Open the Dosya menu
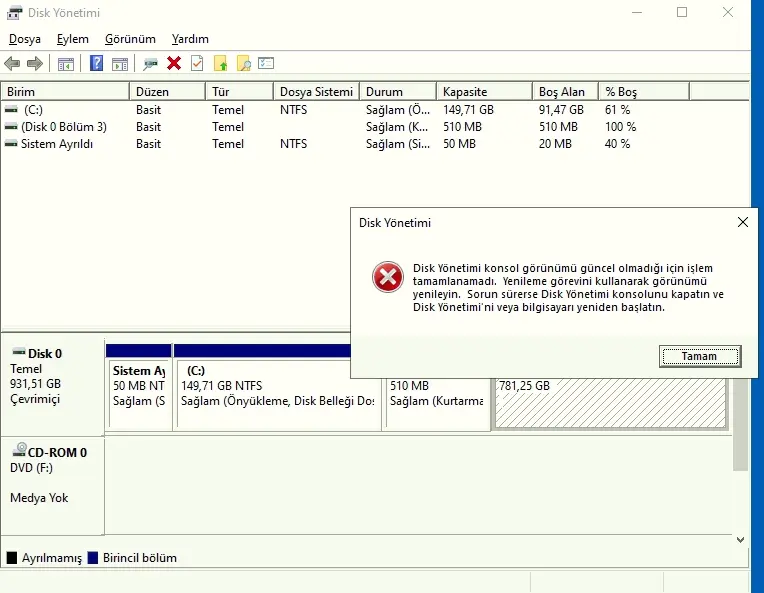The image size is (764, 593). pyautogui.click(x=25, y=39)
